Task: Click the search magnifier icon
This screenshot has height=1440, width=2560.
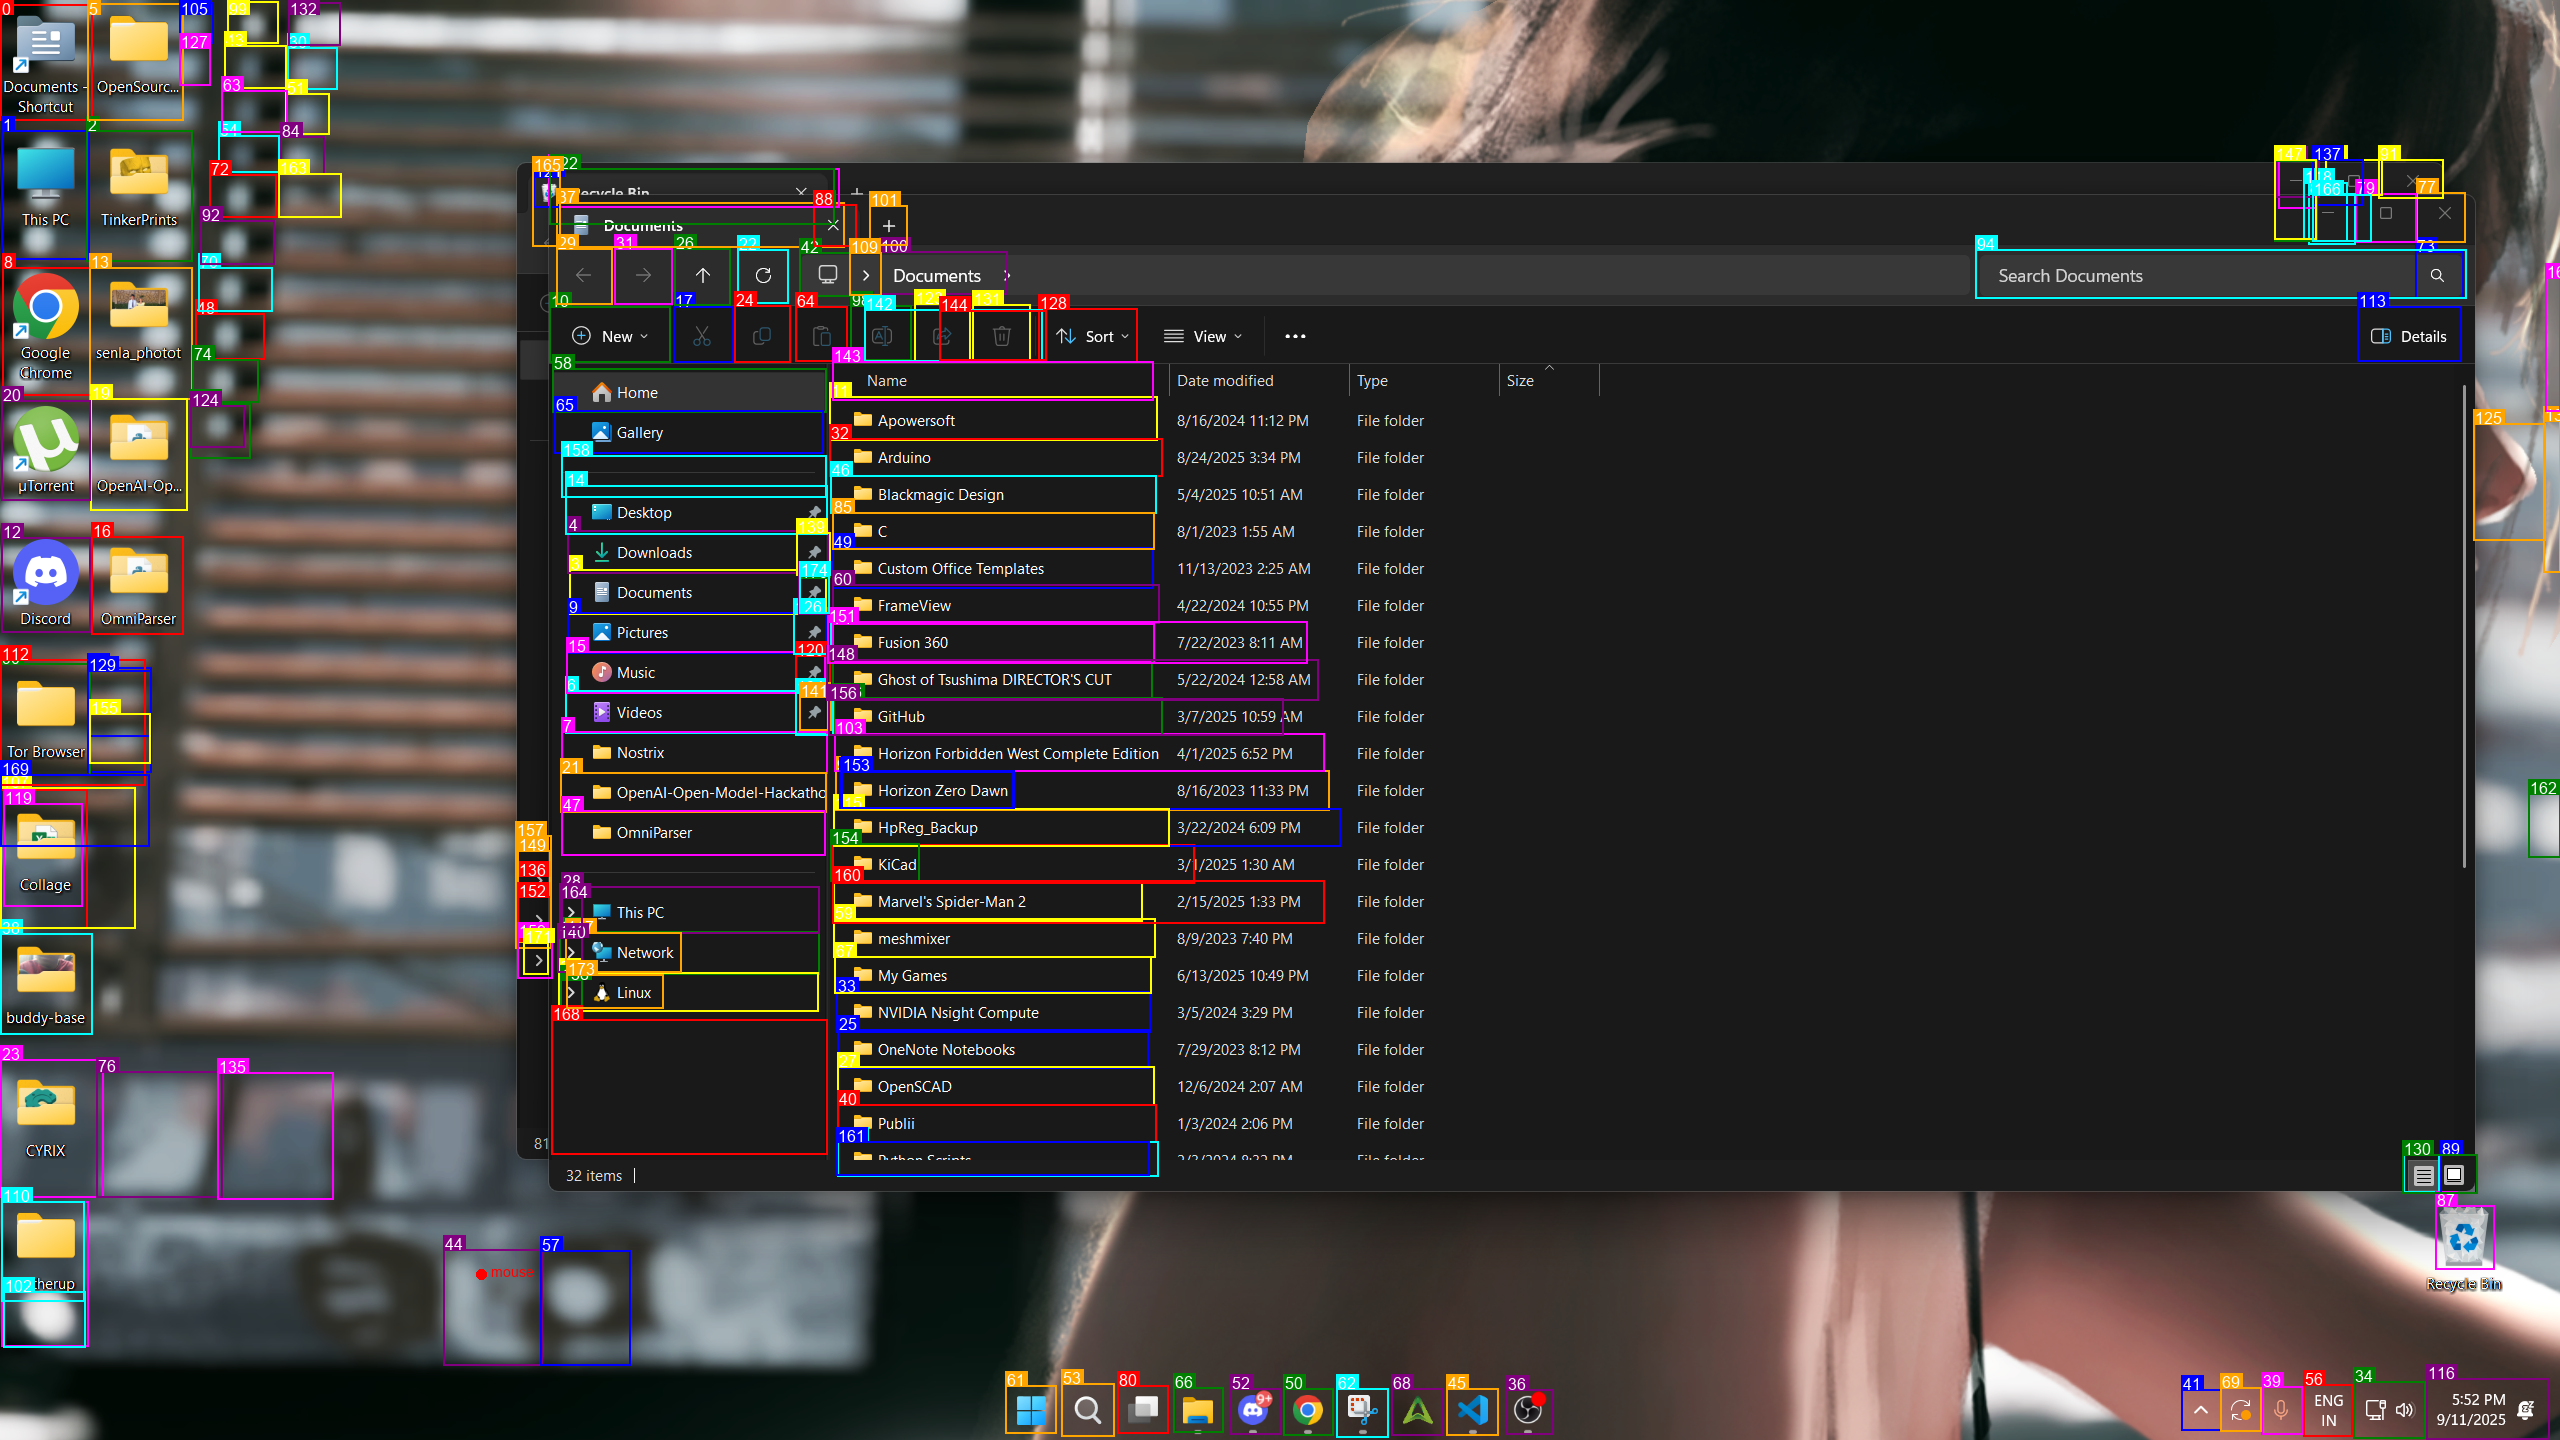Action: coord(2437,275)
